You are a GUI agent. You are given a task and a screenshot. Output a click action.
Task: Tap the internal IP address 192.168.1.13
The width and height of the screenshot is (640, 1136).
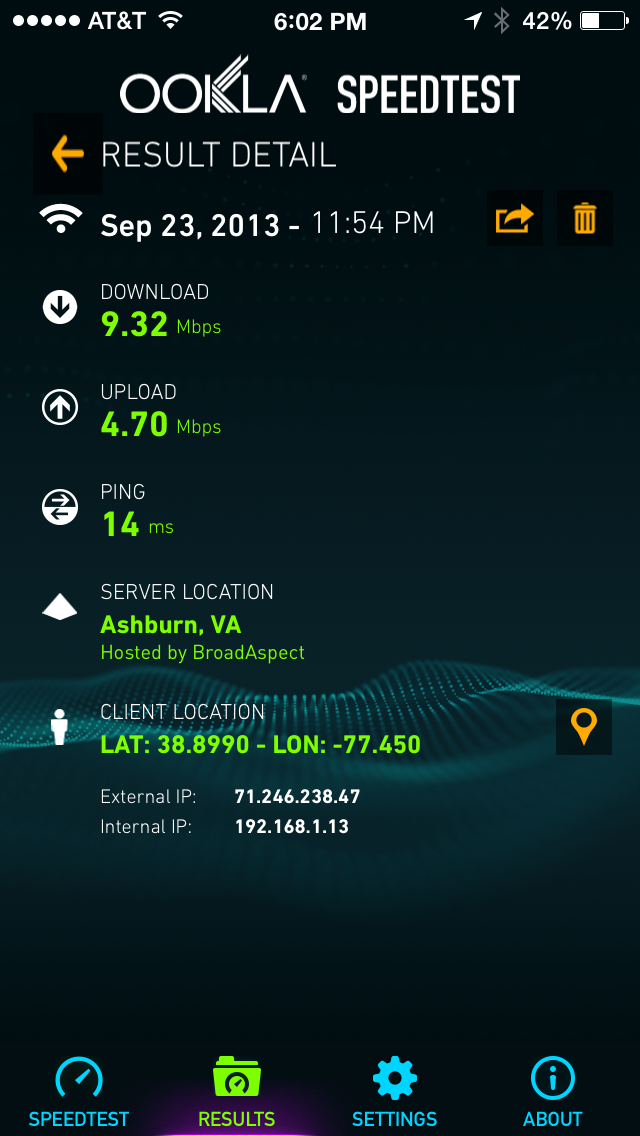[291, 827]
